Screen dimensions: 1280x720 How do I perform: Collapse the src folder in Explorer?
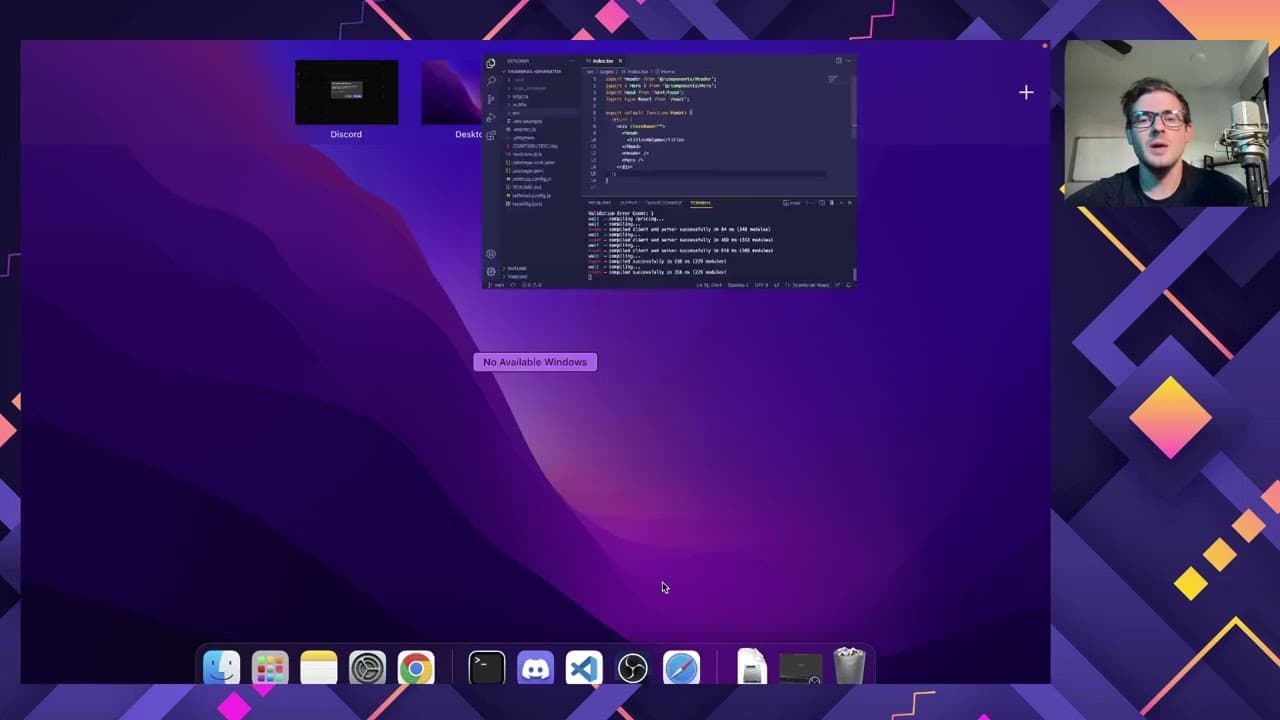[x=517, y=113]
